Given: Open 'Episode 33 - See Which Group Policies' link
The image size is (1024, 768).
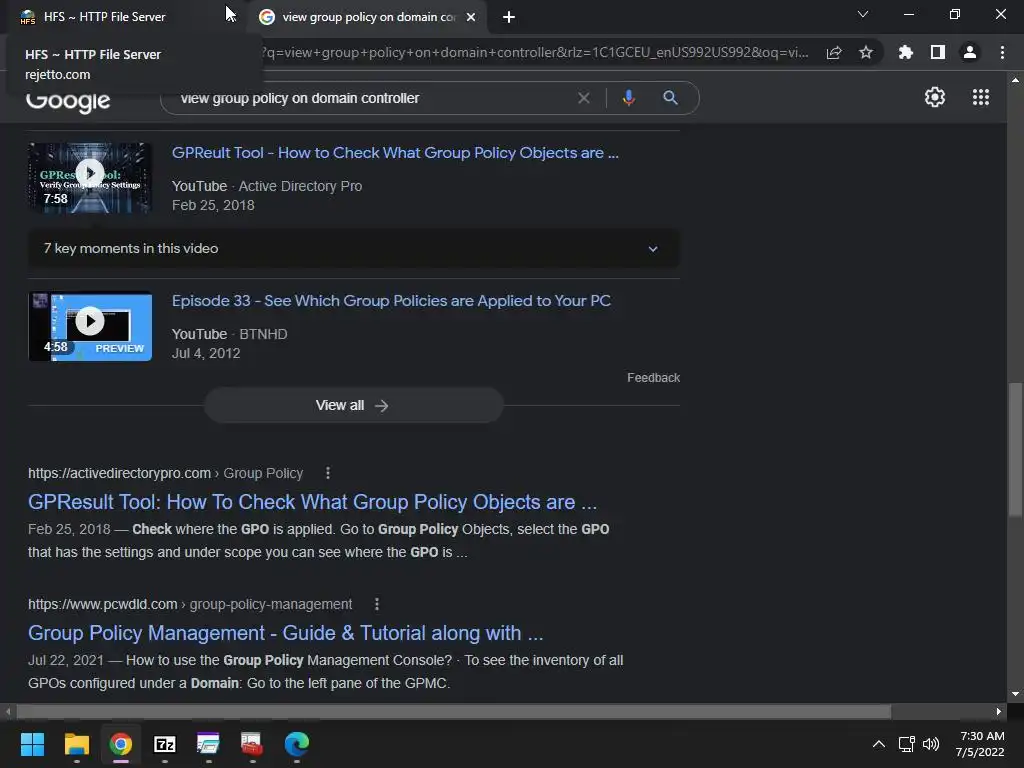Looking at the screenshot, I should (391, 301).
